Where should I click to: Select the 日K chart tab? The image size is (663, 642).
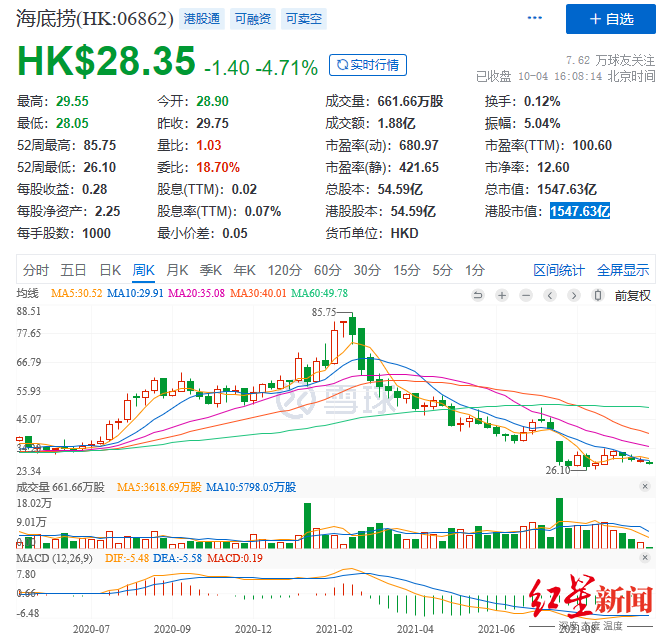pos(109,270)
